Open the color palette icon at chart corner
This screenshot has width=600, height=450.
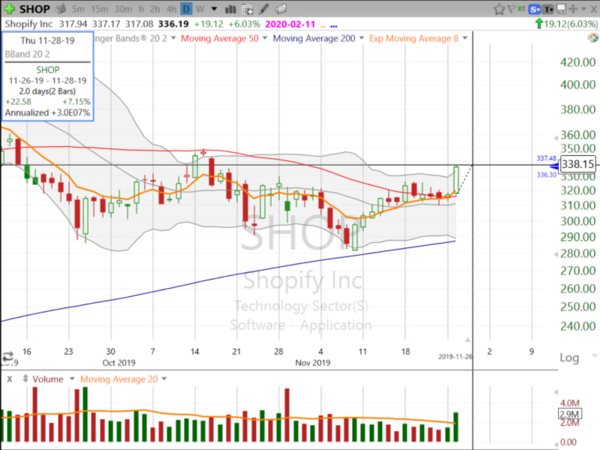(593, 38)
